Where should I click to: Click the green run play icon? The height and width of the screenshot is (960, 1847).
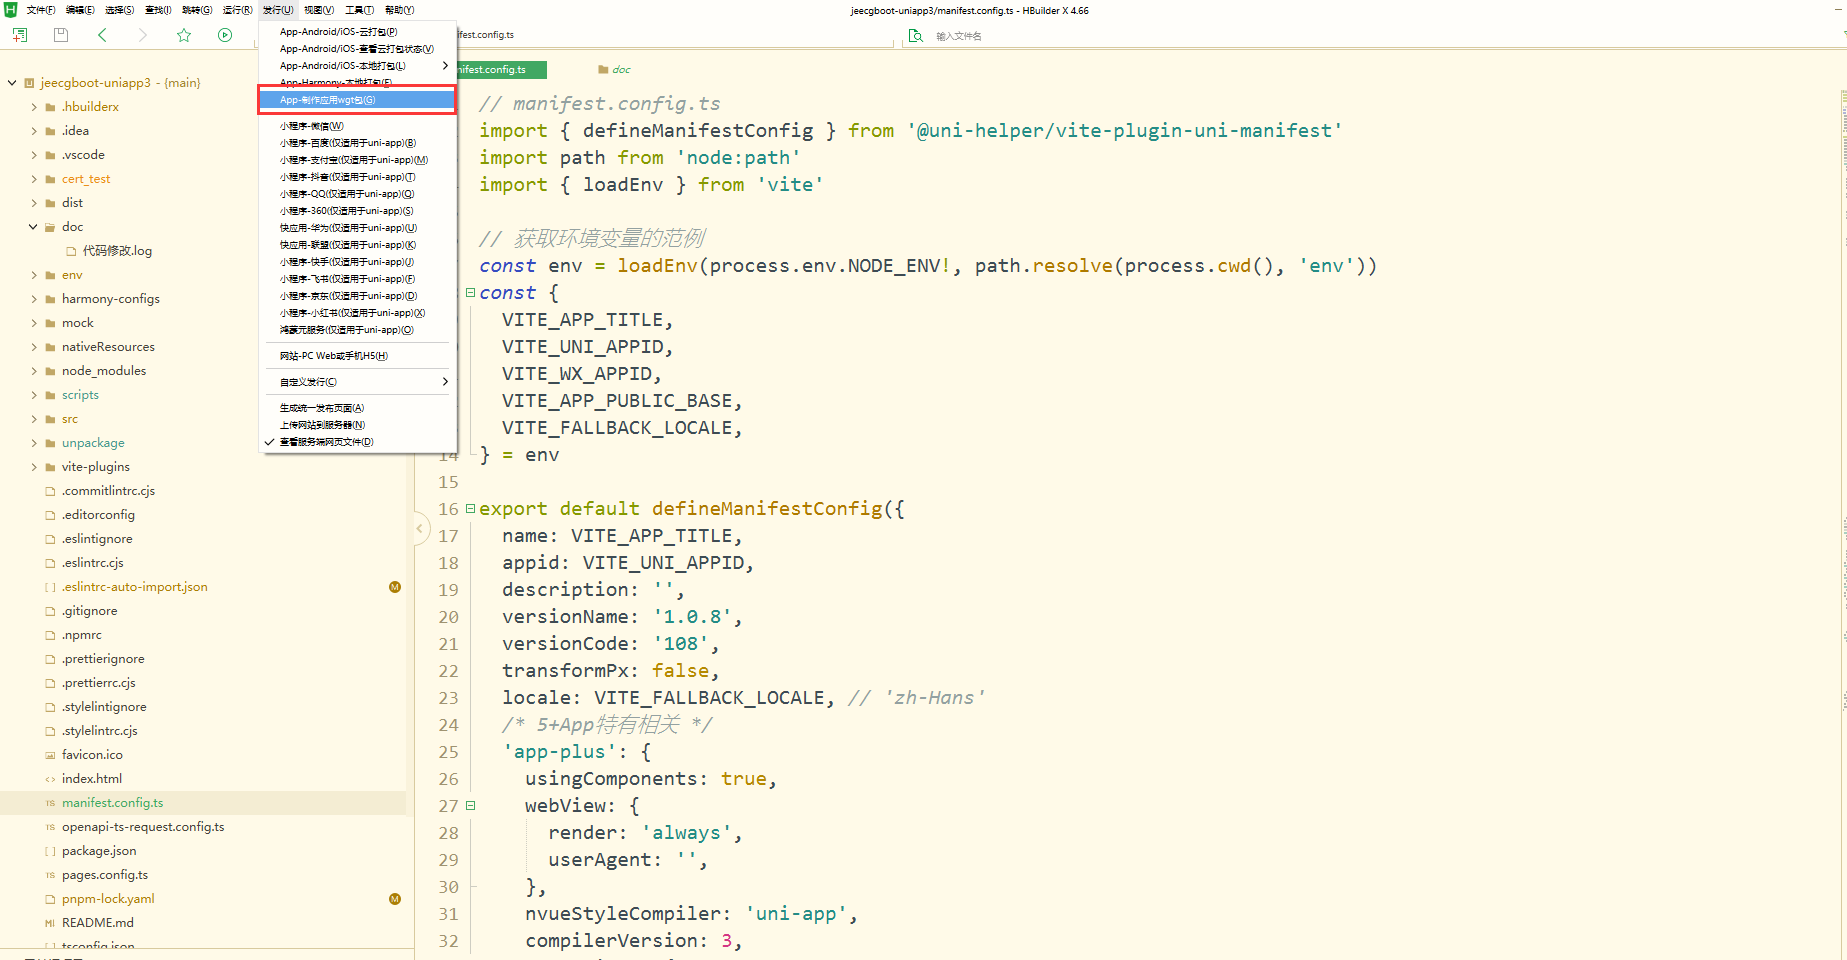click(x=225, y=35)
